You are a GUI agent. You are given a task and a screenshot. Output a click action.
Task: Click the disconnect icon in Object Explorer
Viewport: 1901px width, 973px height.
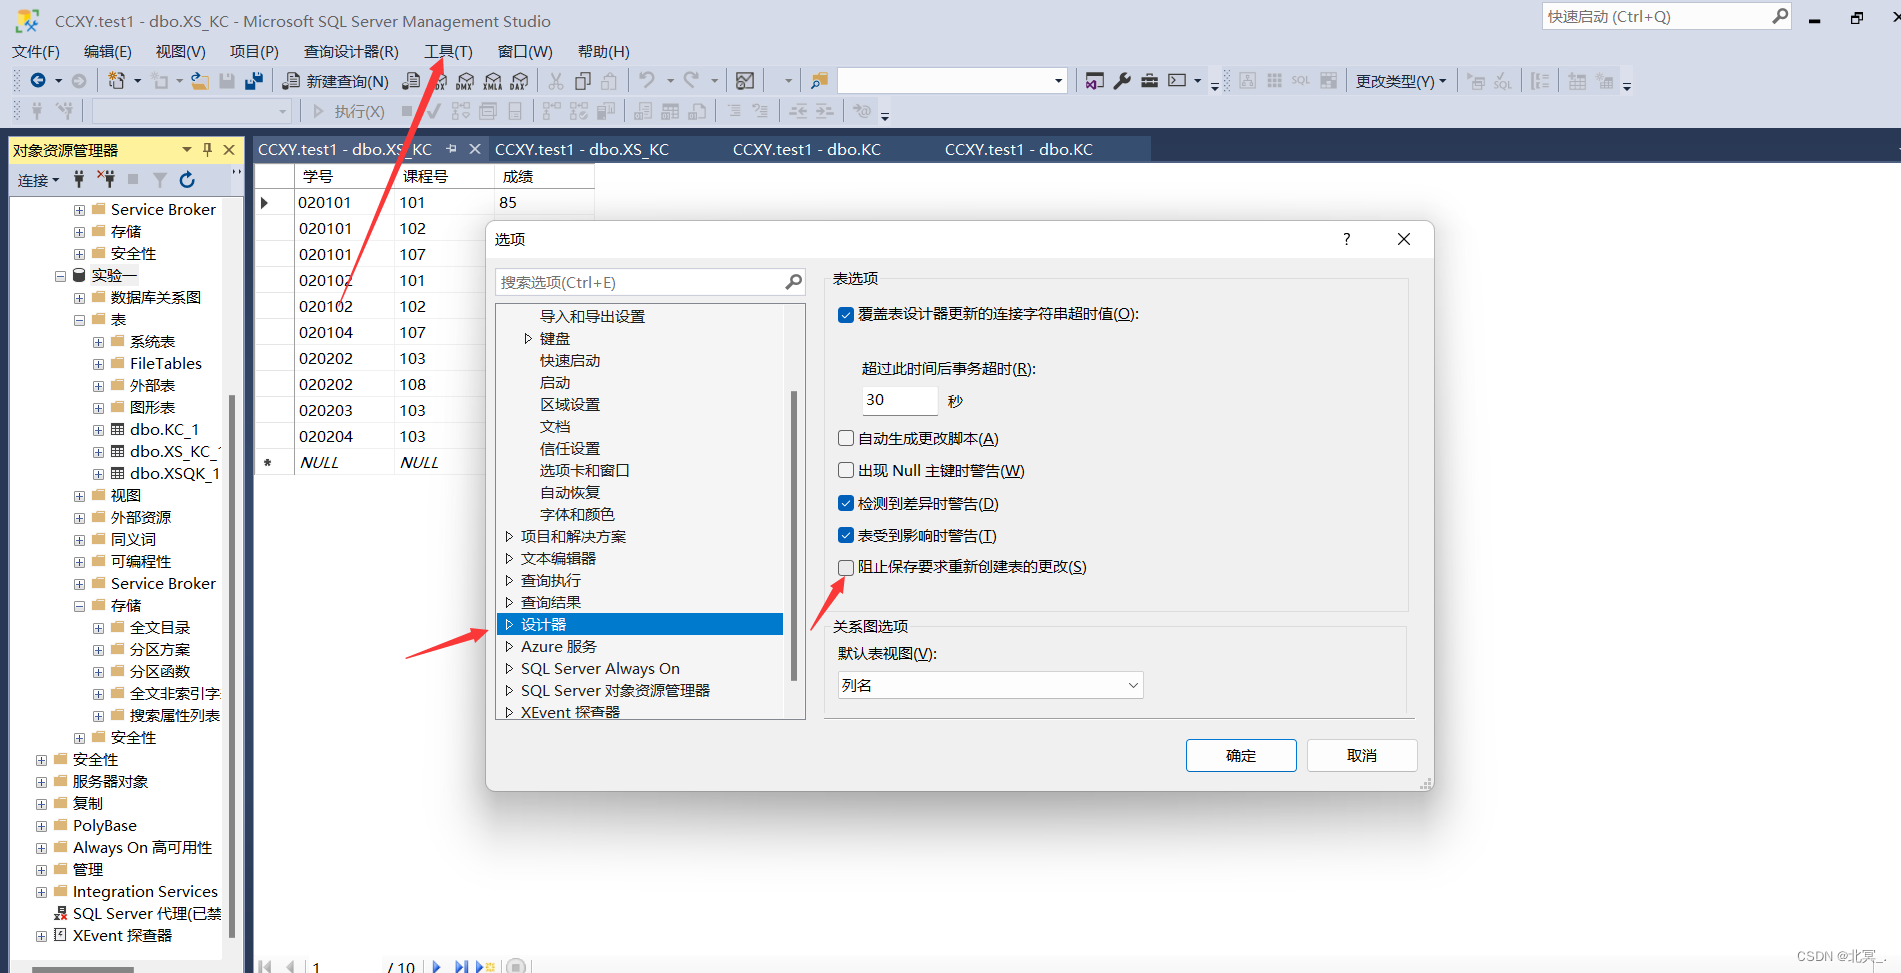coord(106,180)
